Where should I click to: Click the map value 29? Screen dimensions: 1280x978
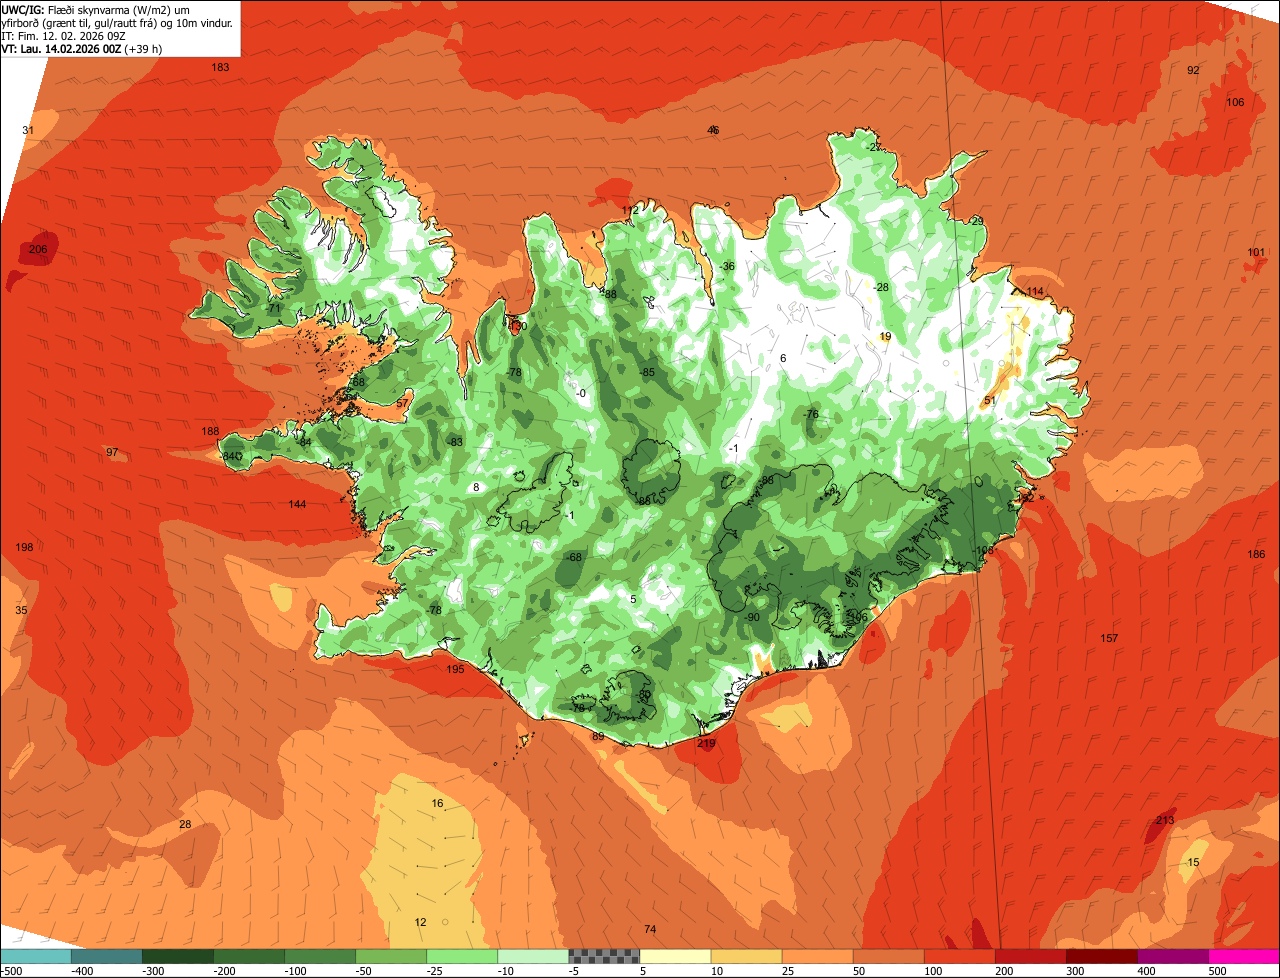click(978, 221)
